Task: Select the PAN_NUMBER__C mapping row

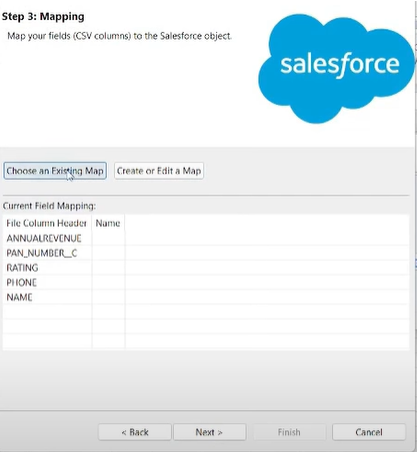Action: [x=206, y=253]
